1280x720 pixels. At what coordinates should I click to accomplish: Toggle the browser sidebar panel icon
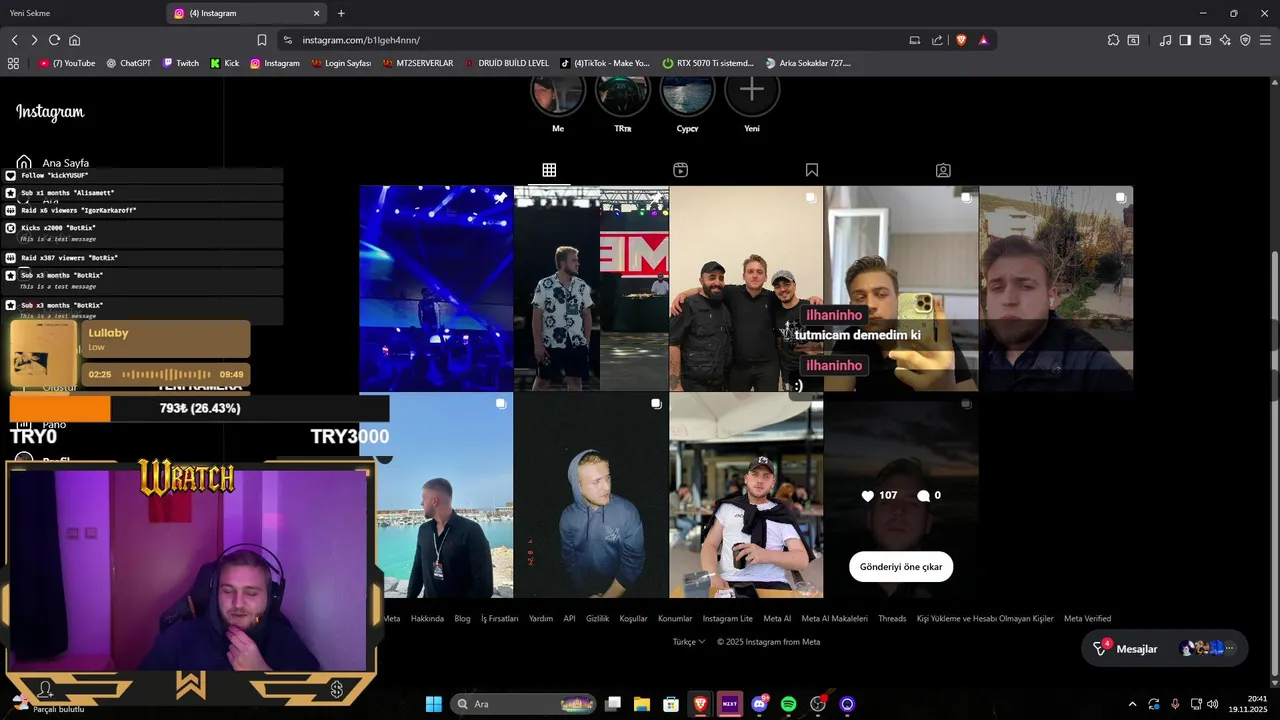[x=1185, y=40]
